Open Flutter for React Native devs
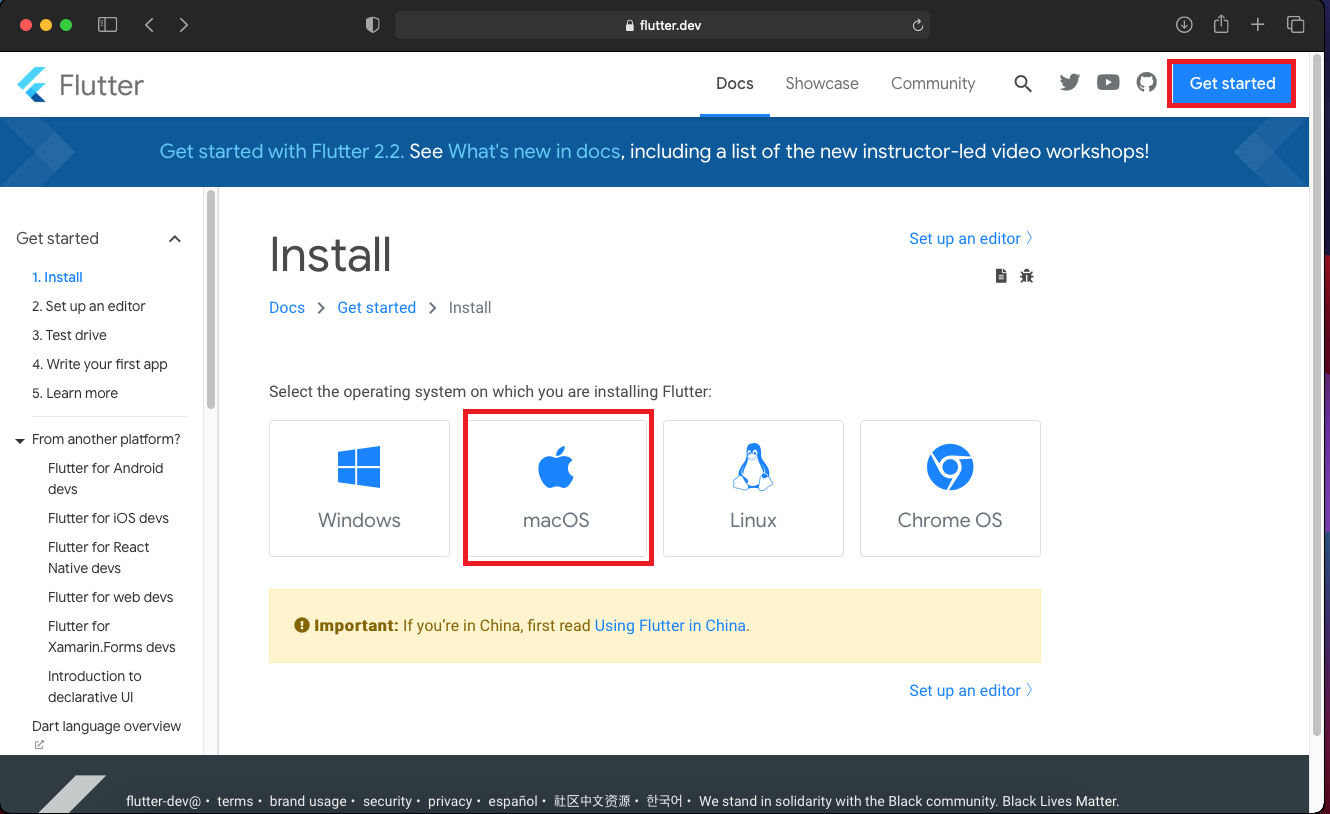Image resolution: width=1330 pixels, height=814 pixels. point(99,558)
